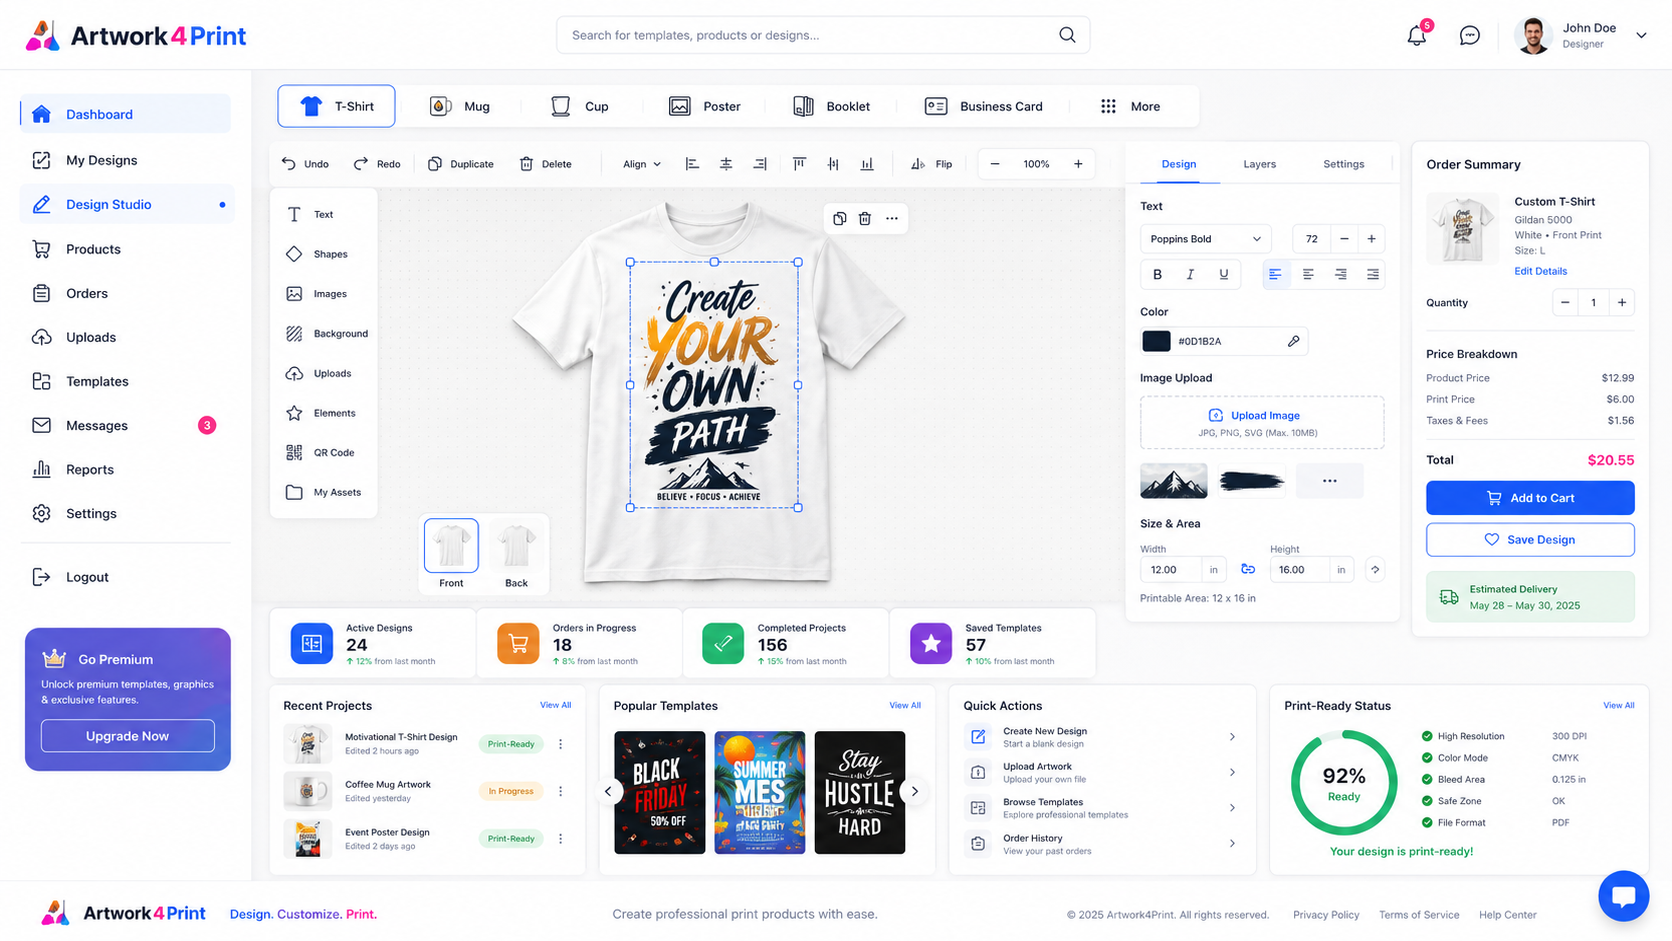Viewport: 1672px width, 941px height.
Task: Click the rotate icon beside Height
Action: [x=1375, y=569]
